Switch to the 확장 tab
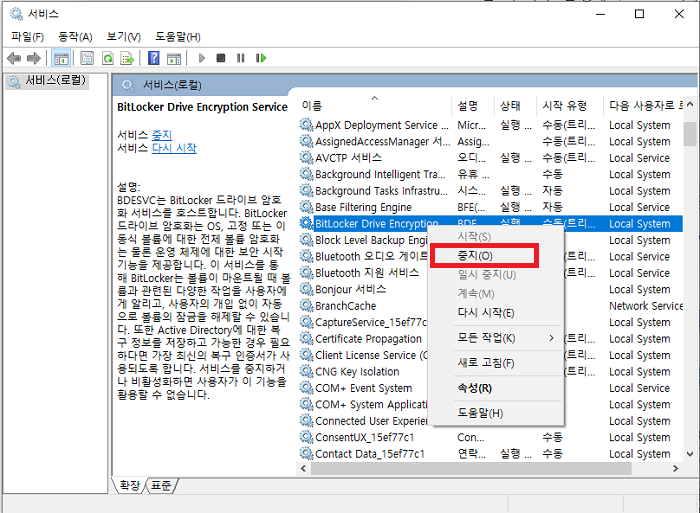Image resolution: width=700 pixels, height=513 pixels. tap(129, 485)
